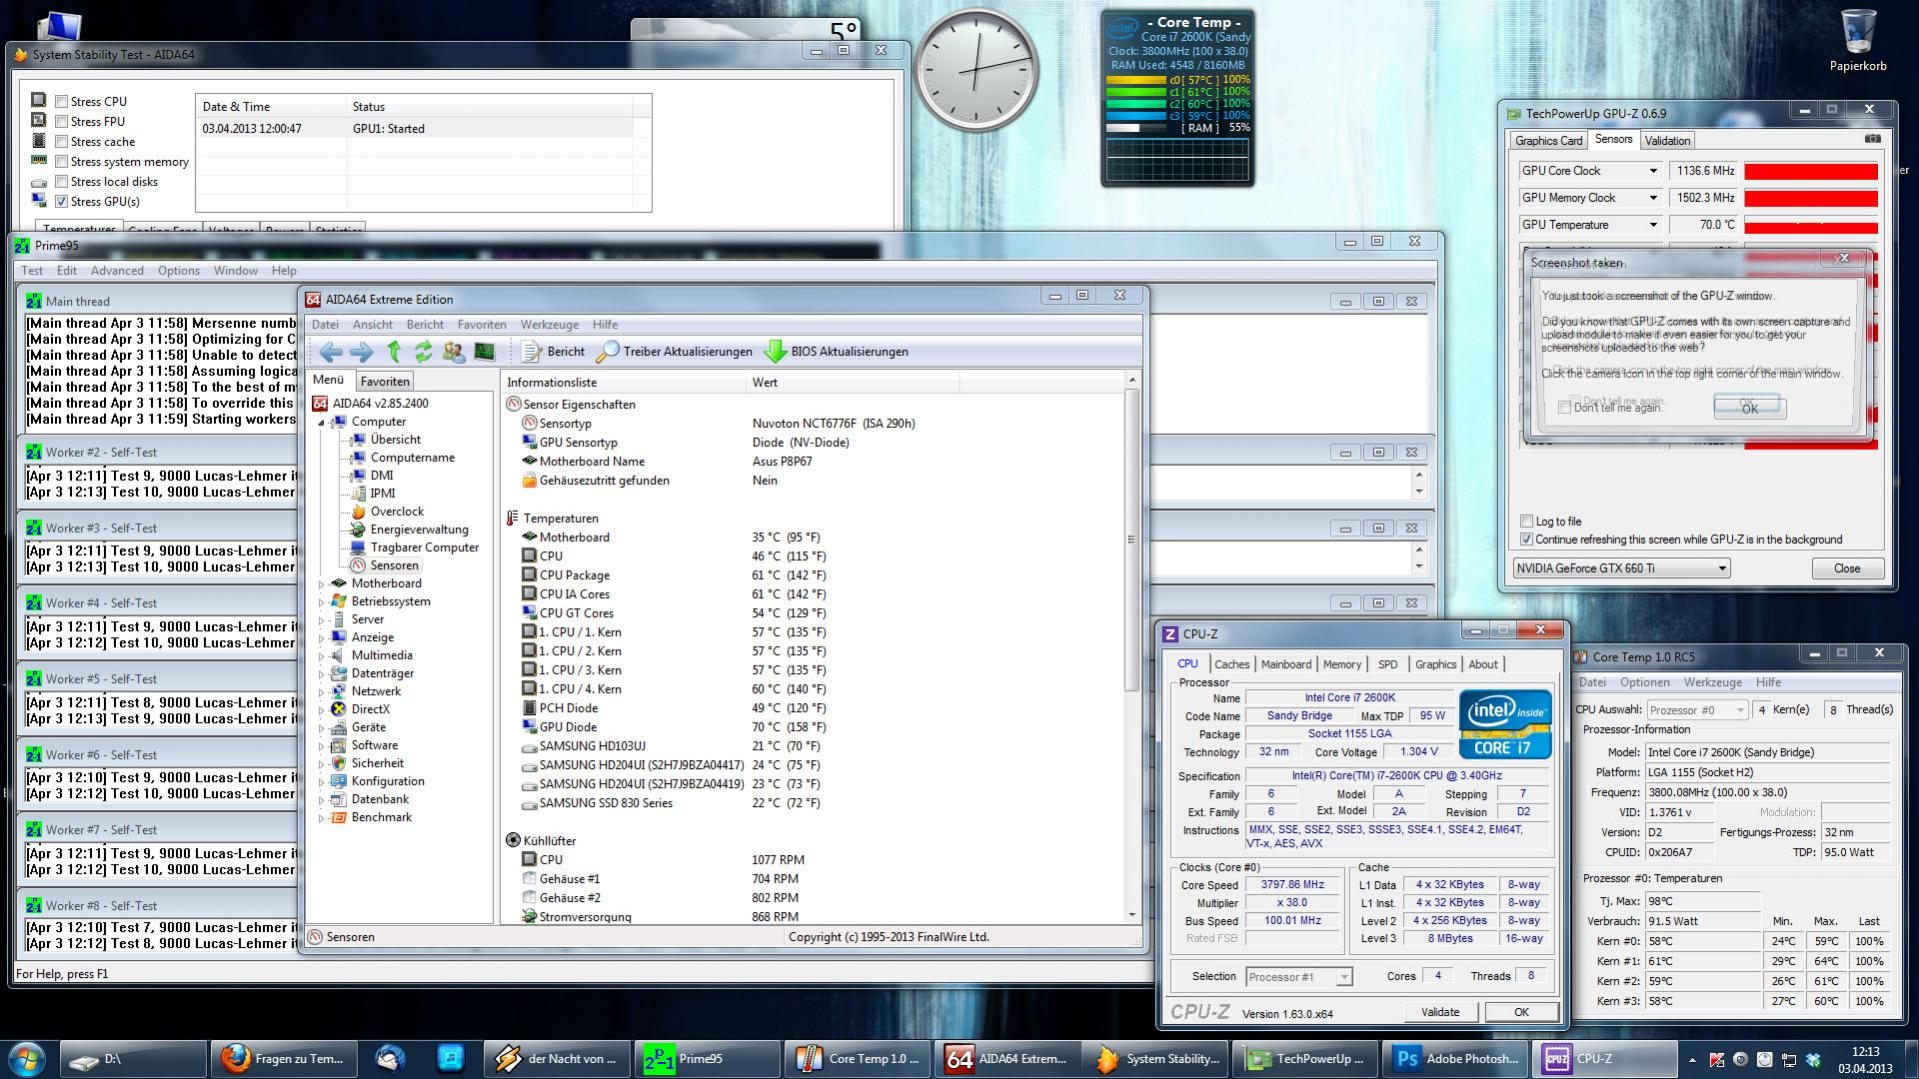Open the BIOS Aktualisierungen download icon

point(775,352)
